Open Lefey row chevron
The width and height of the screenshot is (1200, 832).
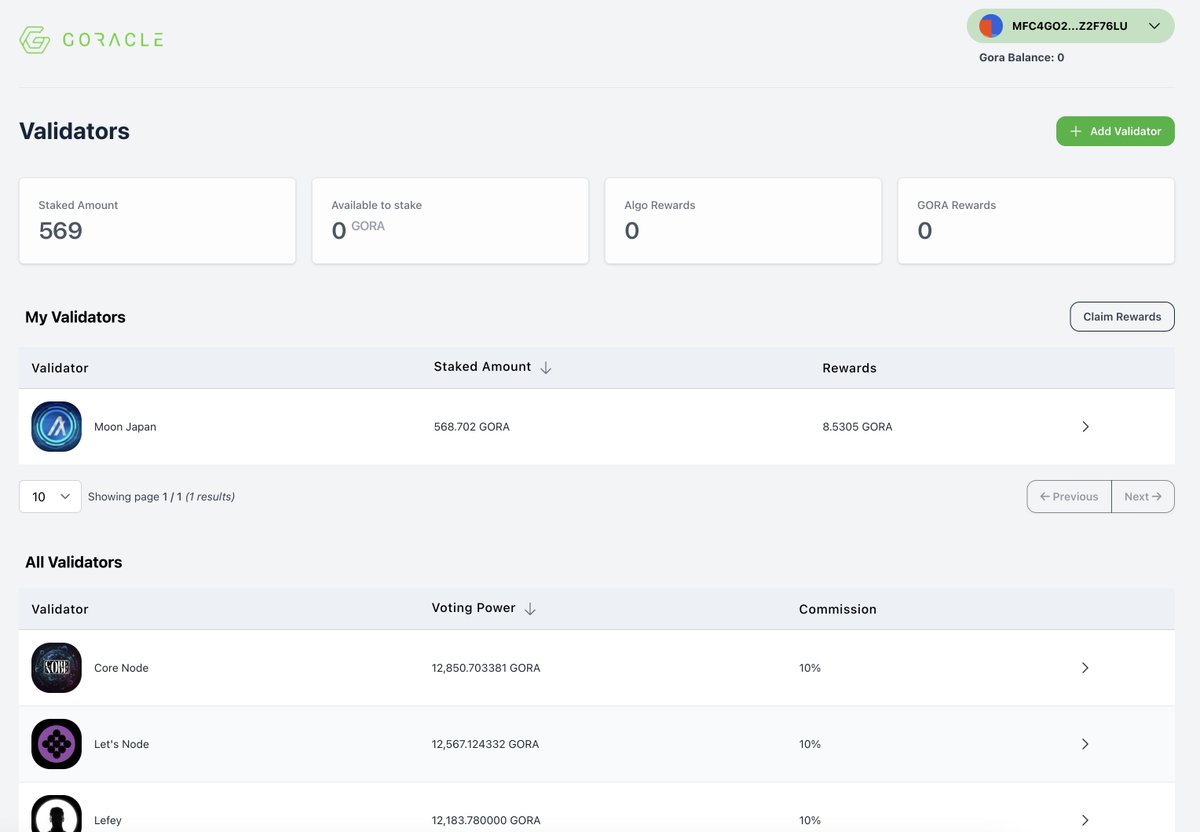tap(1086, 820)
